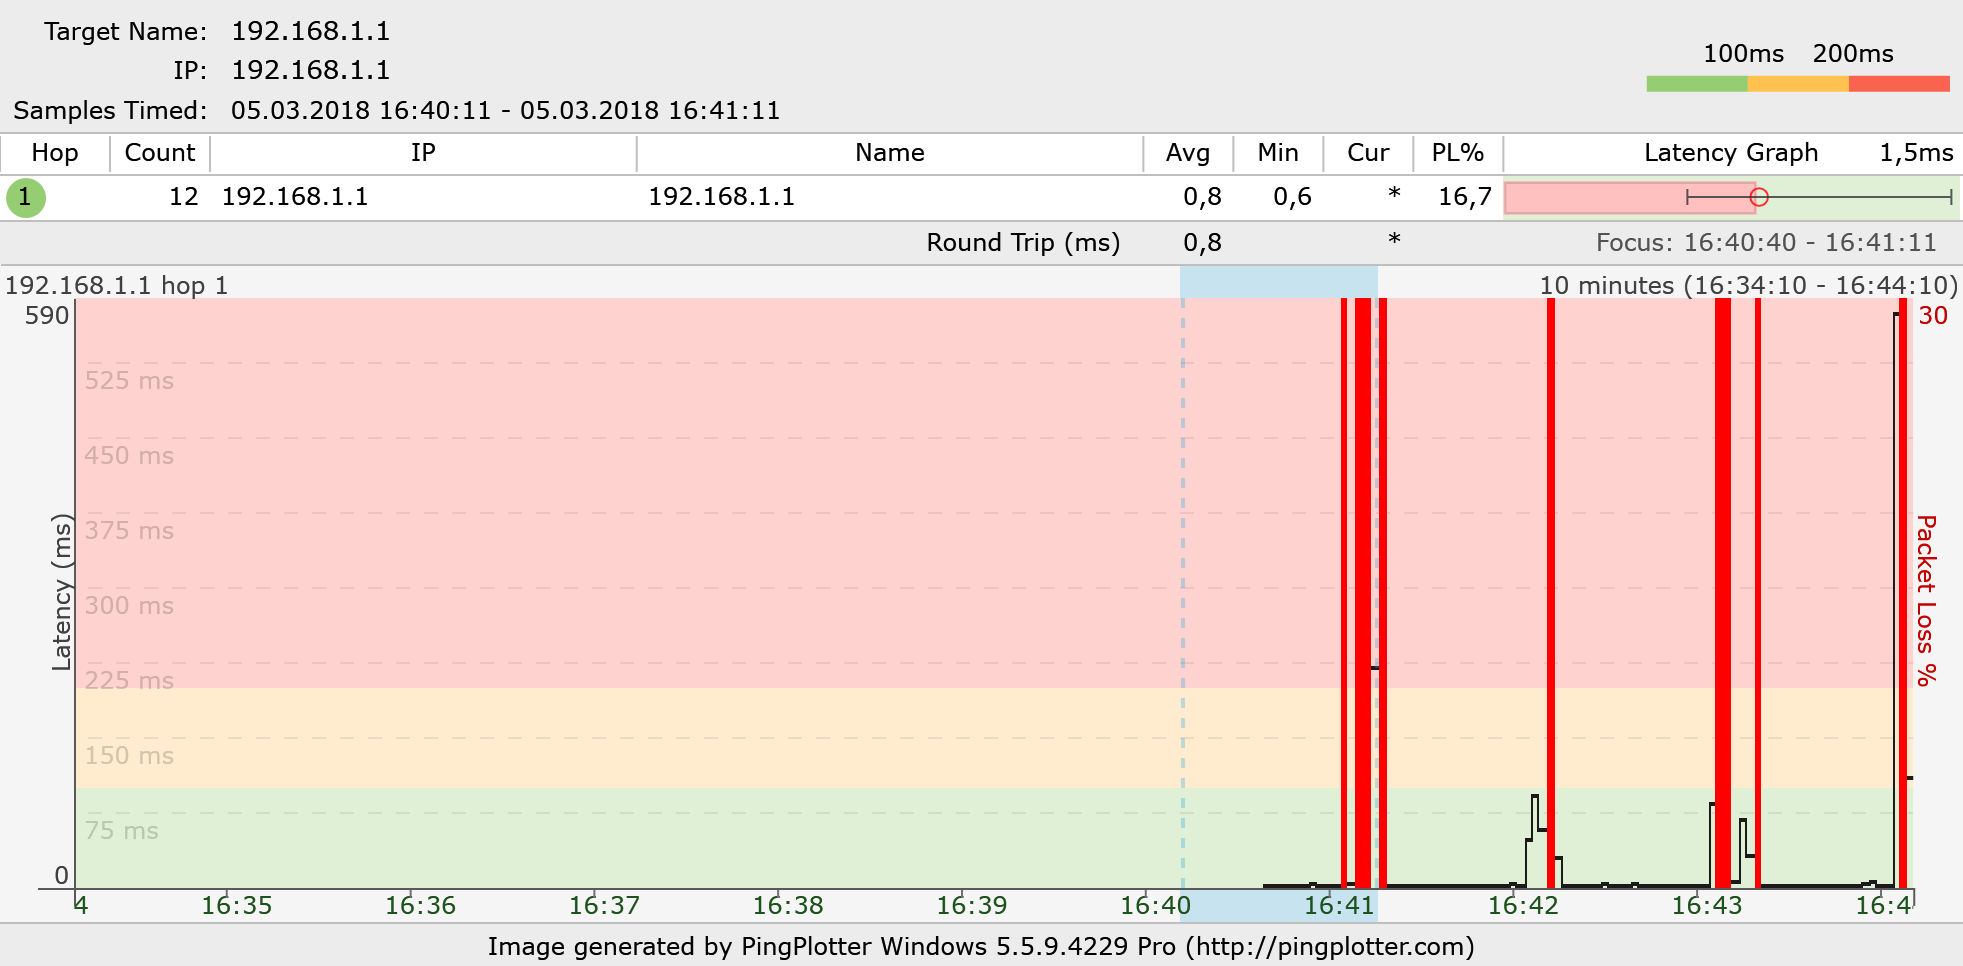The width and height of the screenshot is (1963, 966).
Task: Click the green 100ms legend color bar
Action: click(1696, 84)
